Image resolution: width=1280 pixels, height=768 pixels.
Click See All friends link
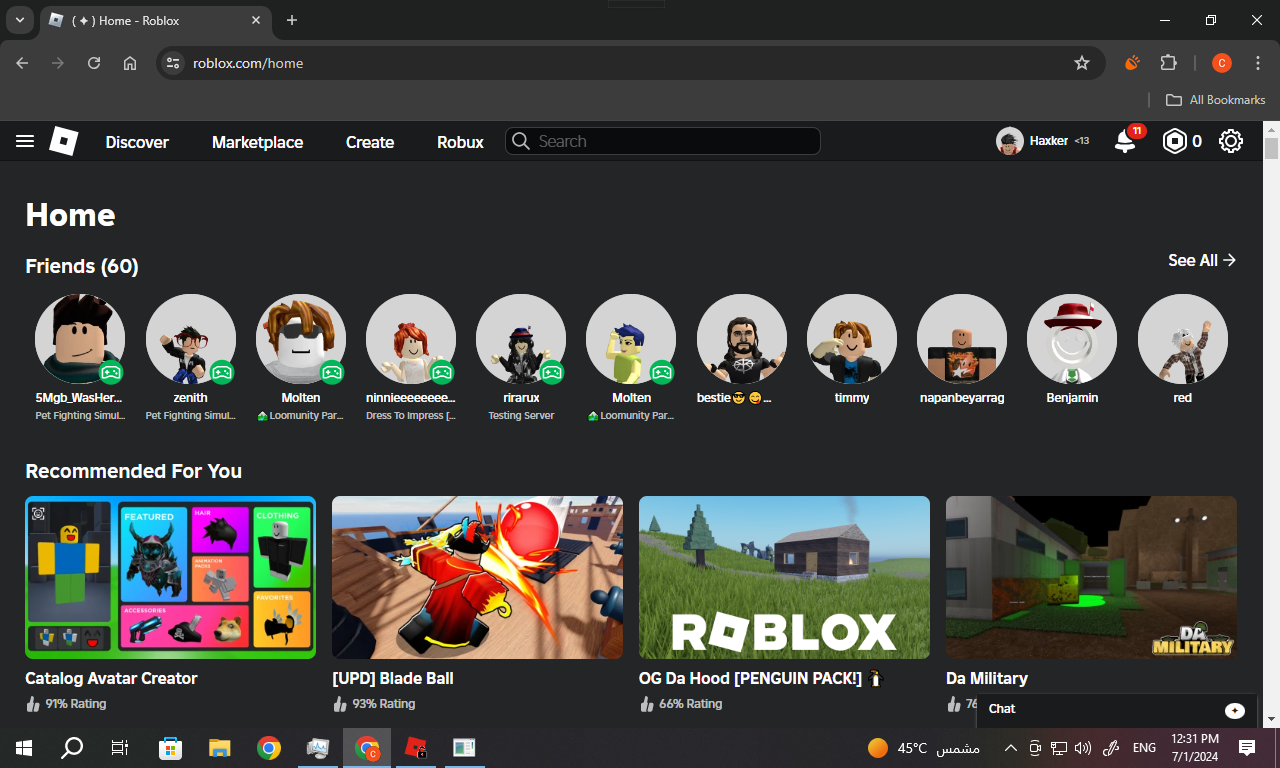coord(1202,260)
